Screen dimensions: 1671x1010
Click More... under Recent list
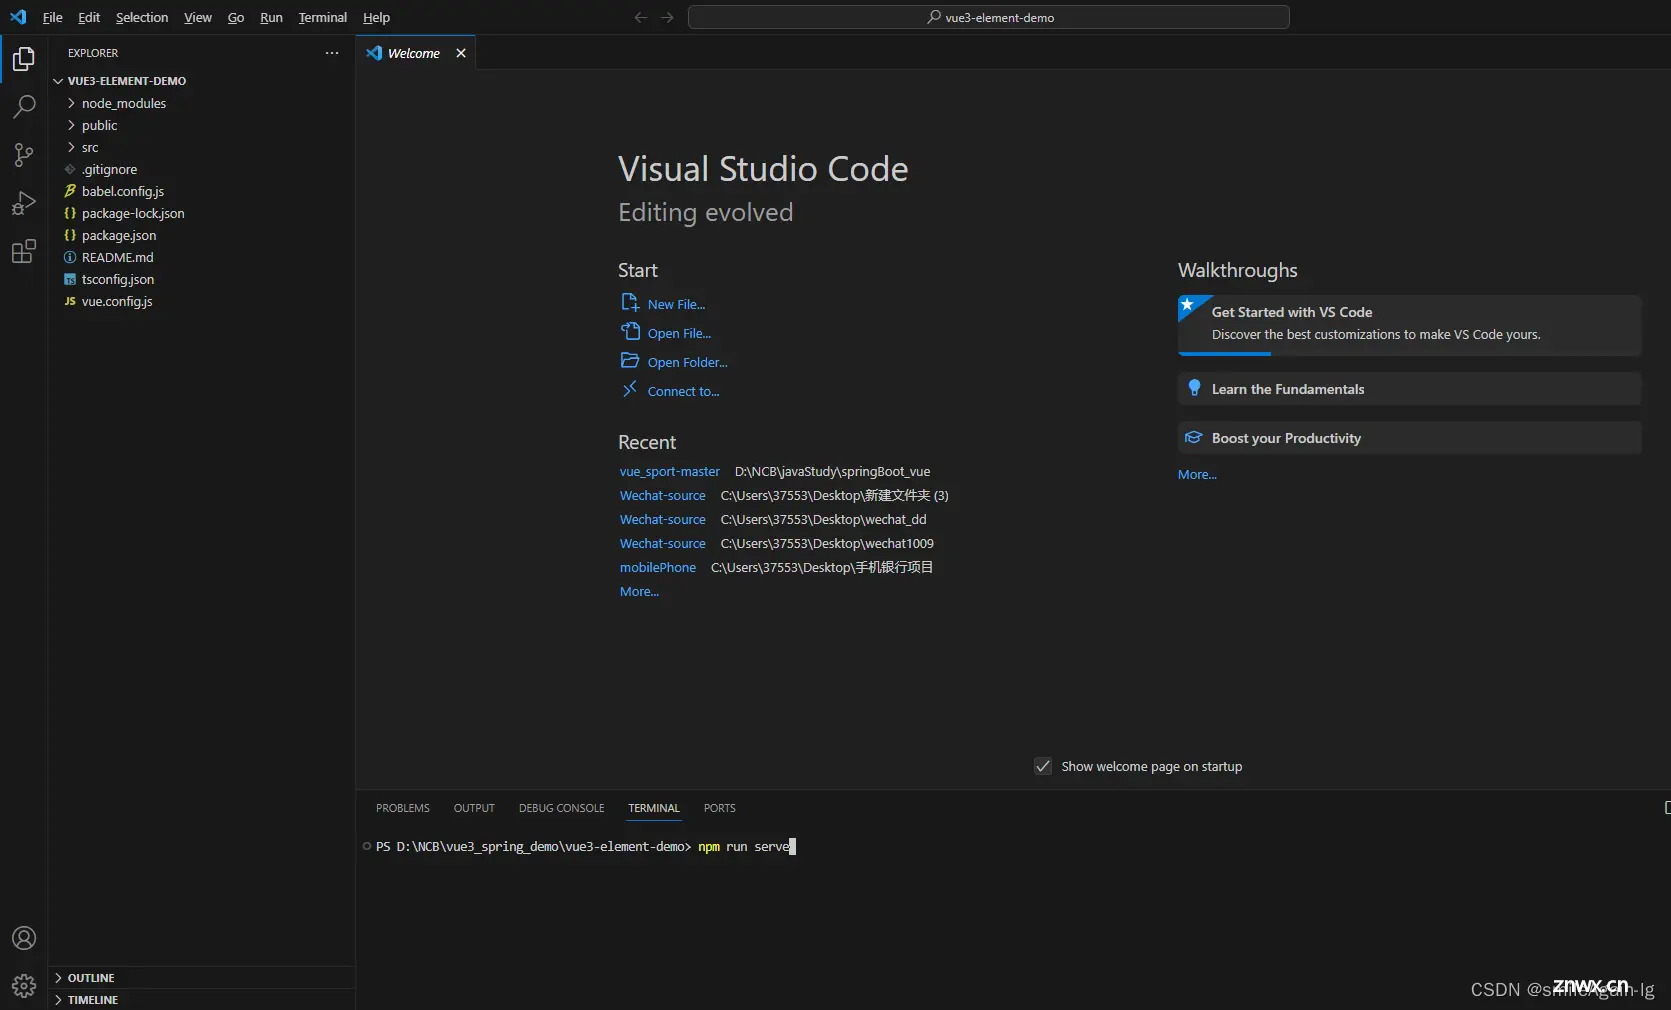[640, 591]
